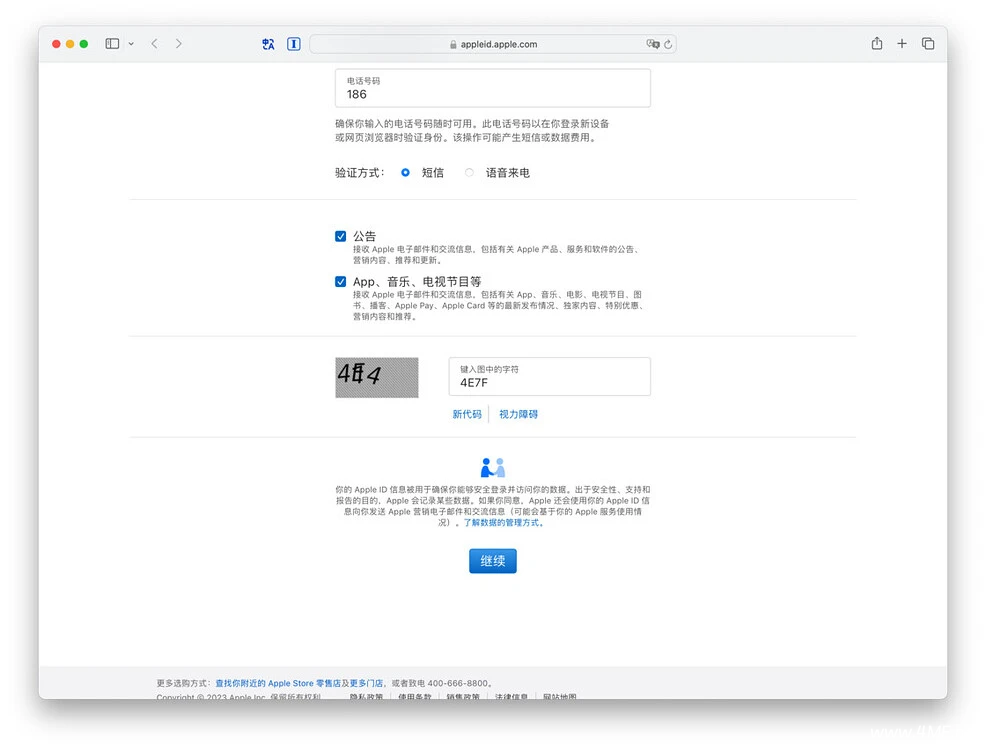Show the tab overview icon

click(x=928, y=44)
